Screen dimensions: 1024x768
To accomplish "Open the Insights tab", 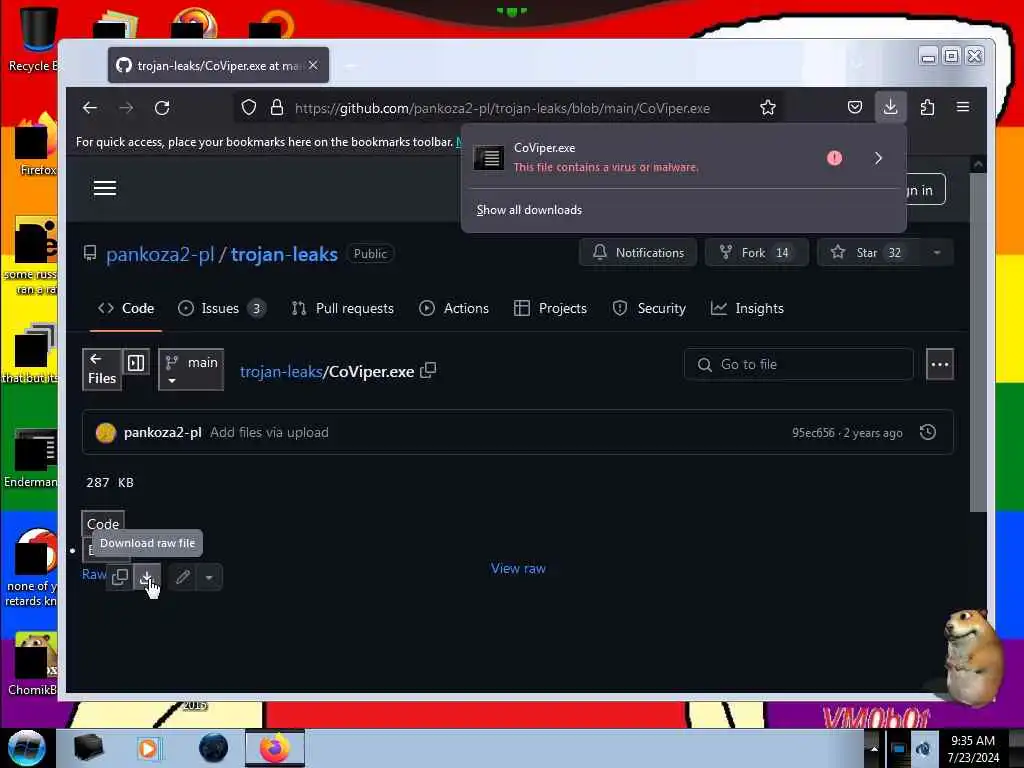I will click(x=747, y=308).
